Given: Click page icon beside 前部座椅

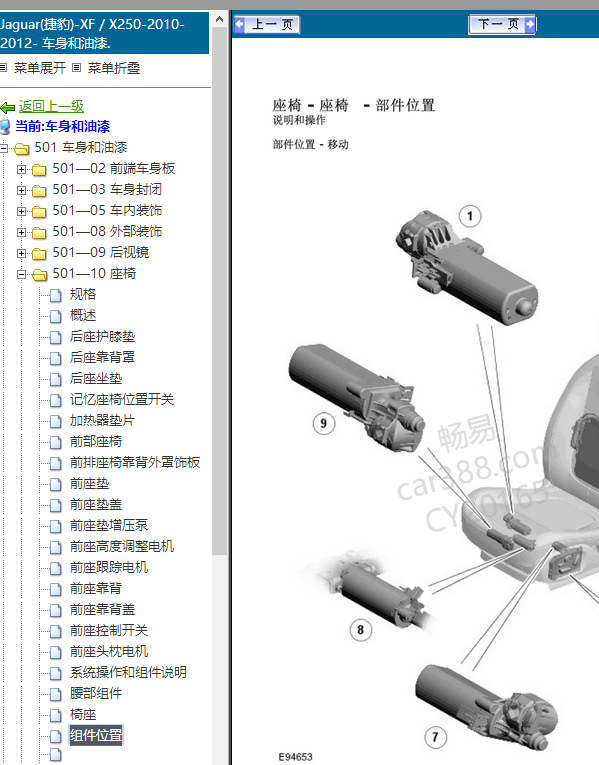Looking at the screenshot, I should coord(56,443).
